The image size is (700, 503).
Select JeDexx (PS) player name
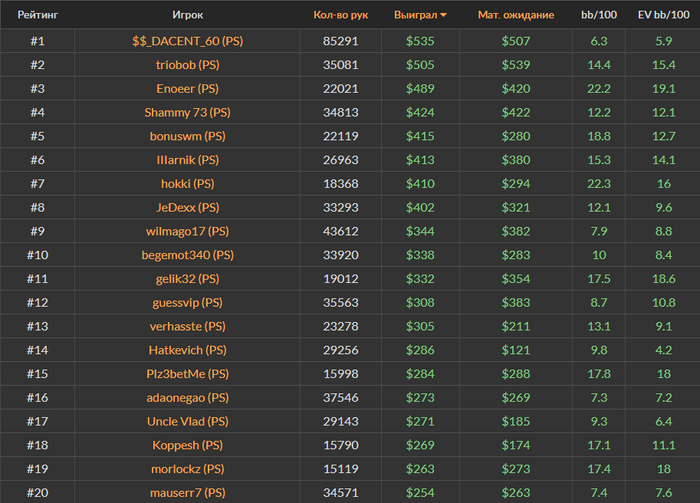[188, 208]
